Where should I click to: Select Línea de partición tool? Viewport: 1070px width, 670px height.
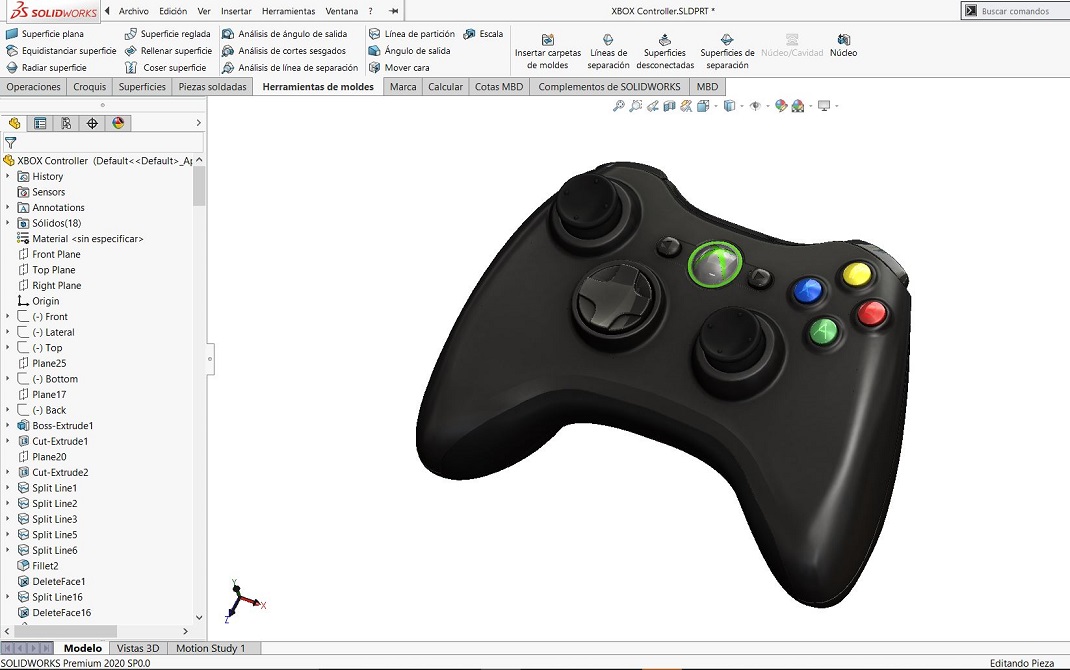(411, 33)
